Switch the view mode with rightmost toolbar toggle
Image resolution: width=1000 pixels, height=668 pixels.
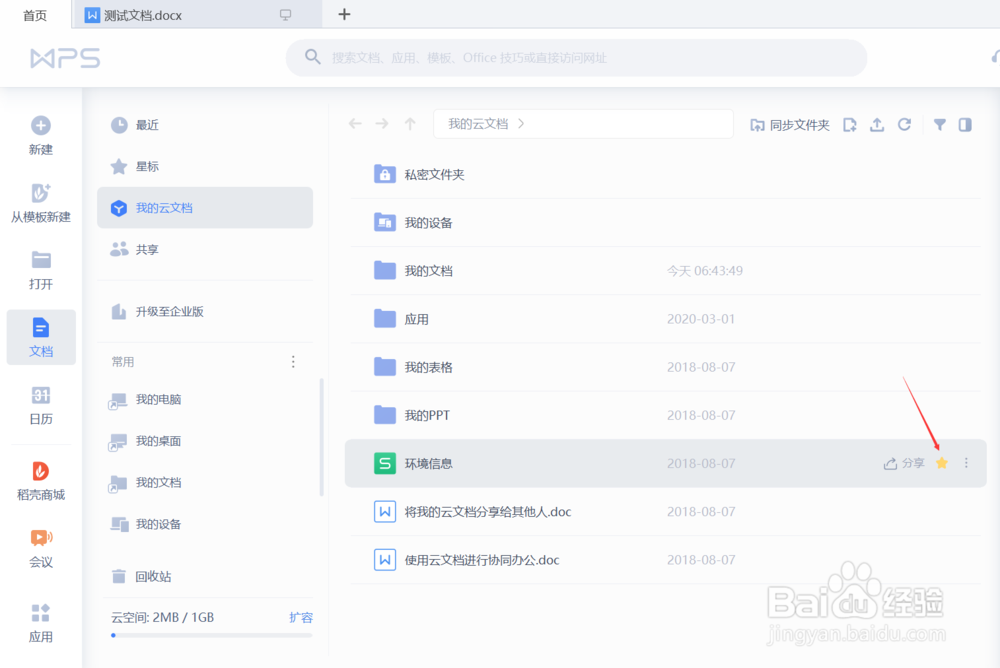tap(963, 124)
